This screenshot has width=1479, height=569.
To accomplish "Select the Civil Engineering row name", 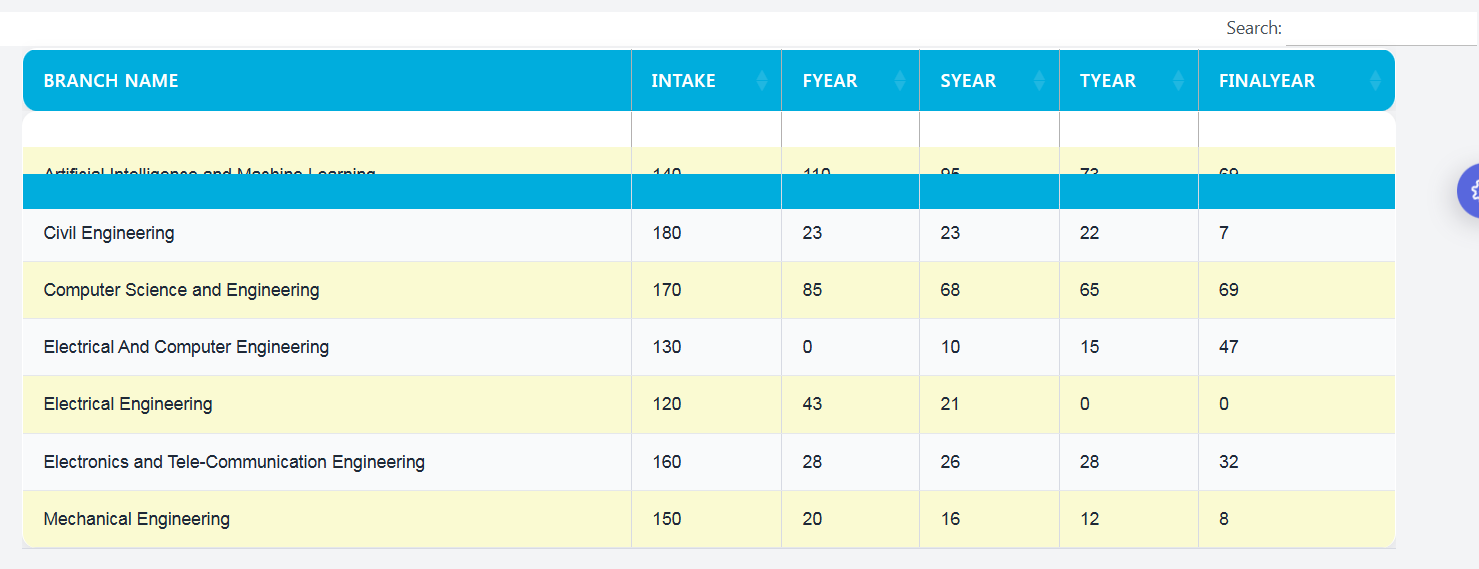I will tap(109, 233).
